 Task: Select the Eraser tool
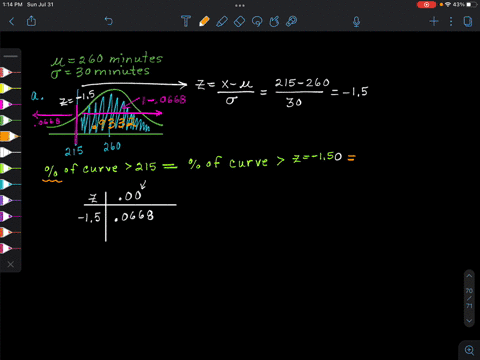(239, 22)
